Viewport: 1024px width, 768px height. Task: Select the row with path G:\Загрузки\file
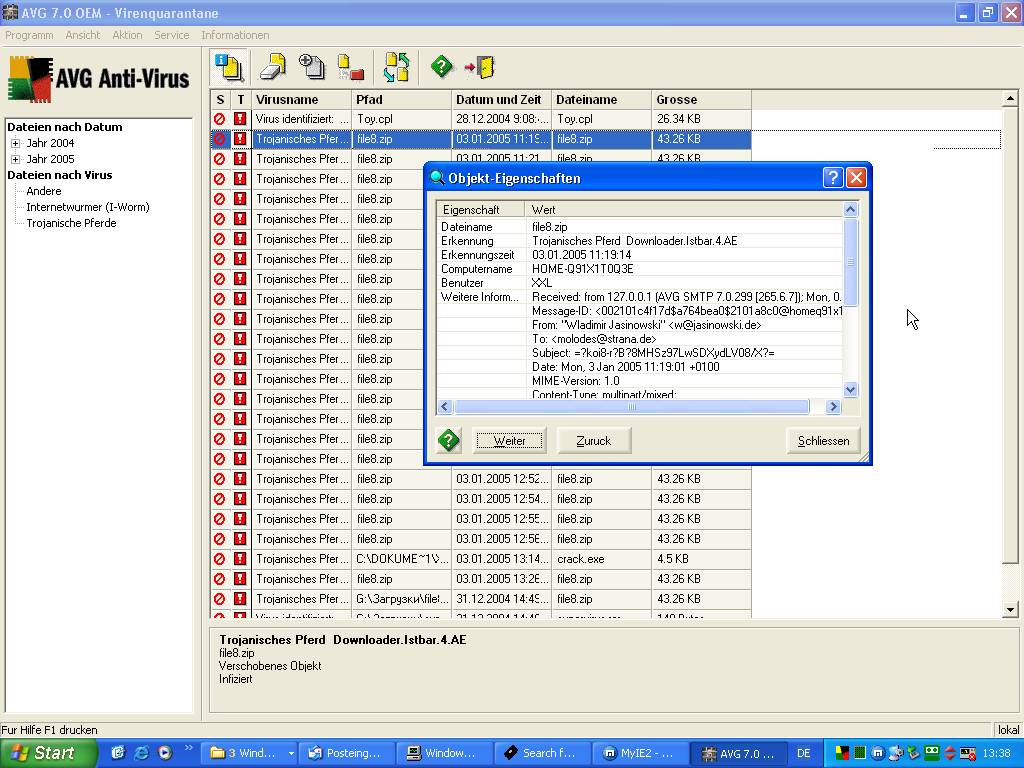481,599
